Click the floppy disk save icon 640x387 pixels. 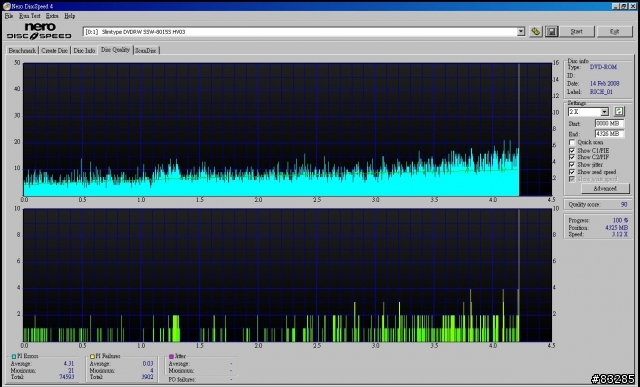(551, 31)
